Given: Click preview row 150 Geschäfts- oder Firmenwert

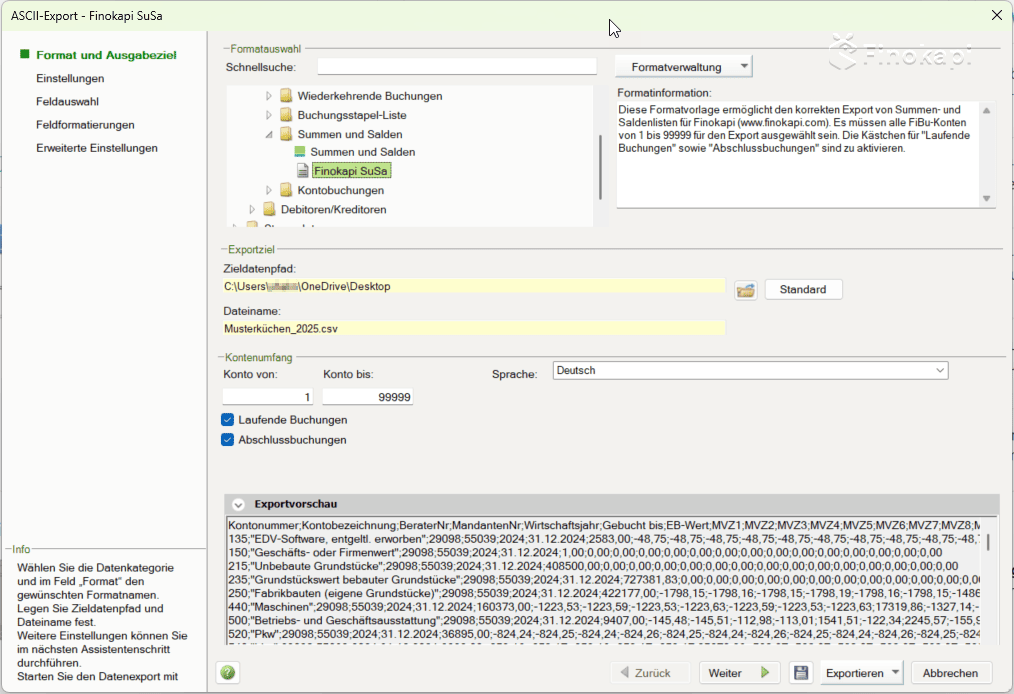Looking at the screenshot, I should [585, 552].
